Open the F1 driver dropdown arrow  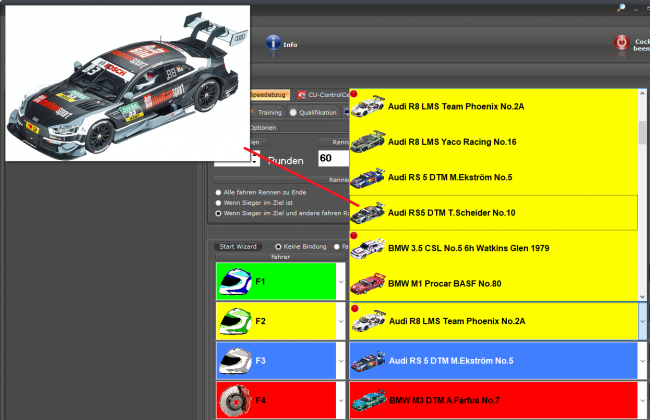click(341, 282)
